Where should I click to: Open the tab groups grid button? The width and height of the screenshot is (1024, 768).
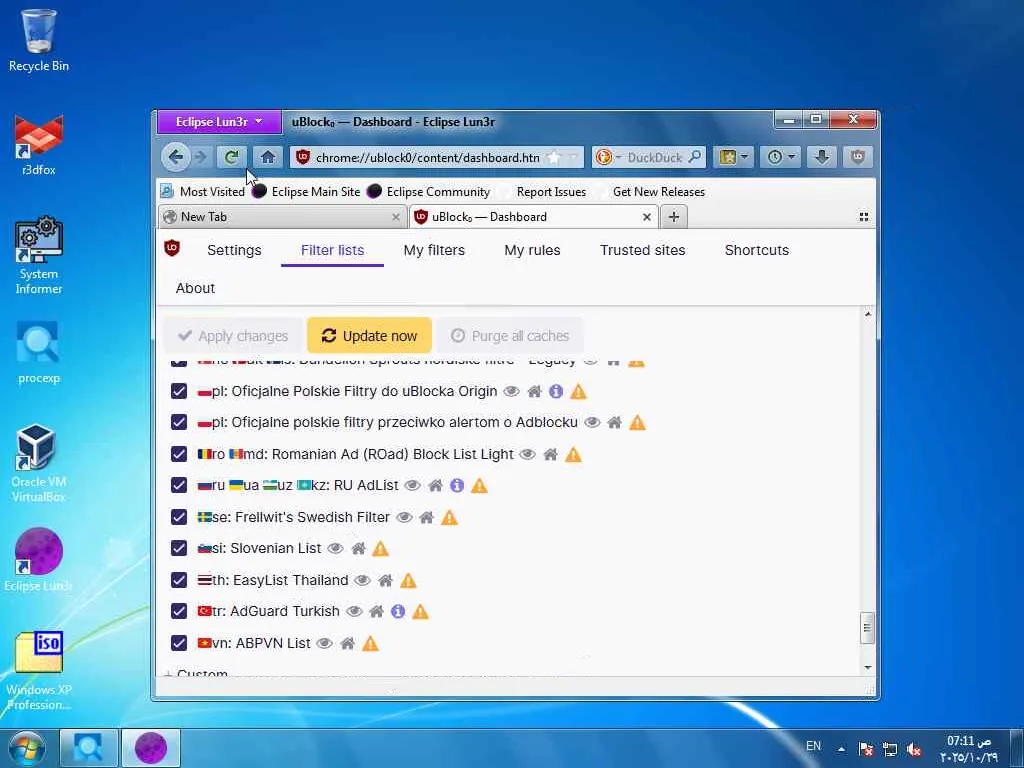click(x=863, y=217)
